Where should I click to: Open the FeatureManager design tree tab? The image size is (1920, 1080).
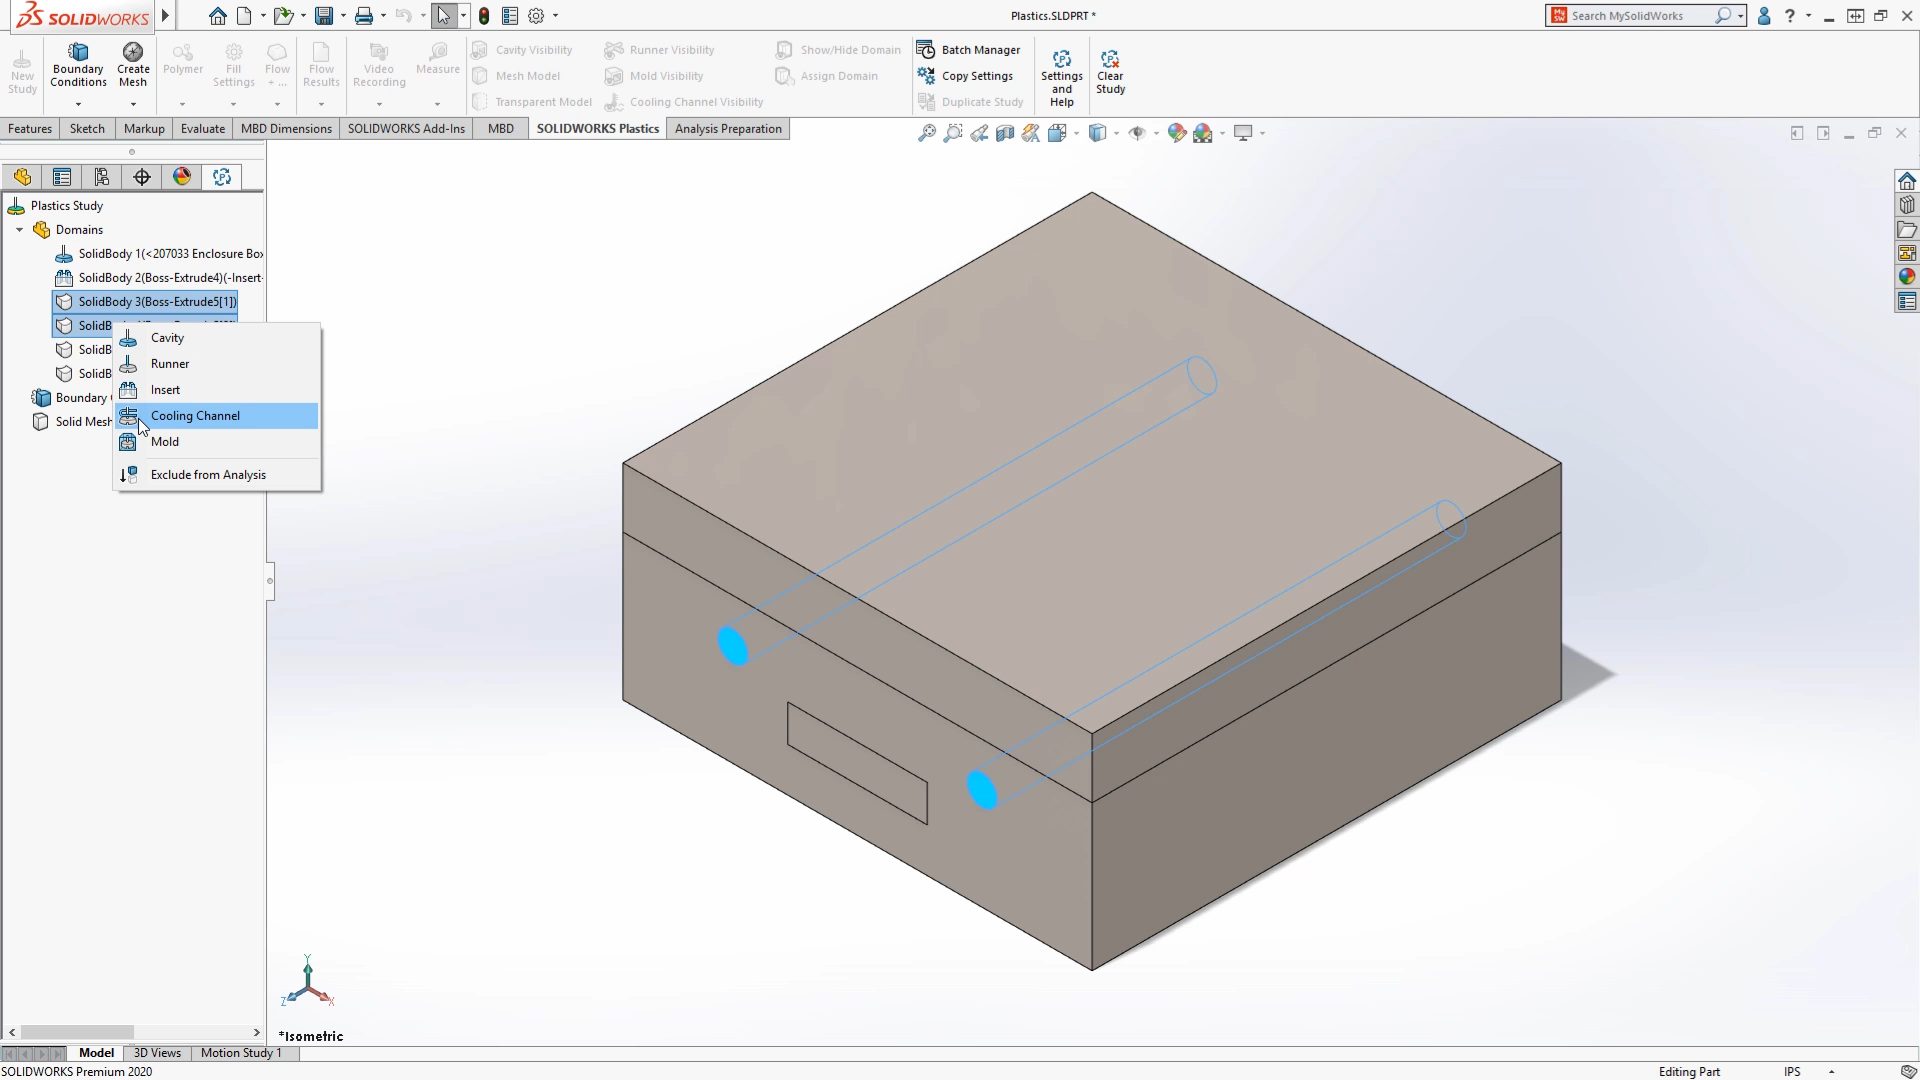[x=22, y=177]
